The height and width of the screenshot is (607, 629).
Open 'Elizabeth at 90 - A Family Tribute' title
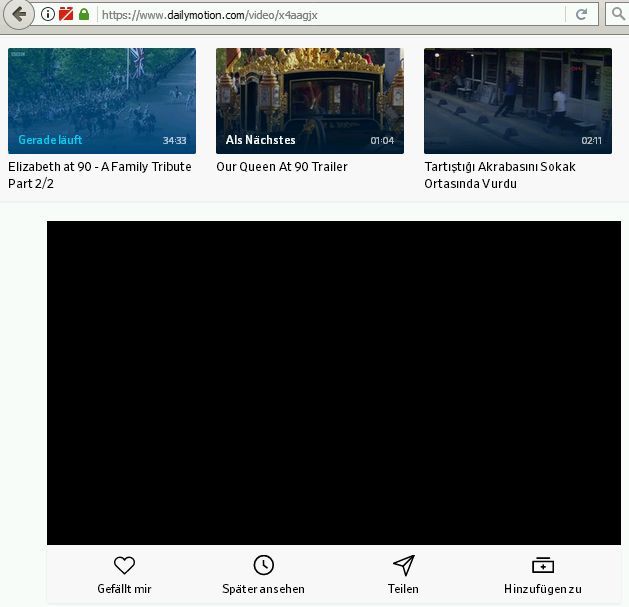[100, 175]
